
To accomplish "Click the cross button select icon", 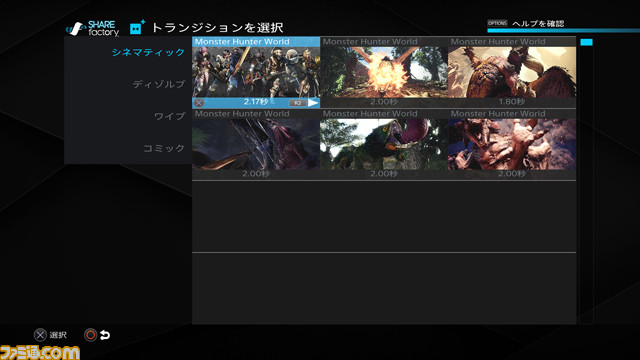I will [40, 335].
